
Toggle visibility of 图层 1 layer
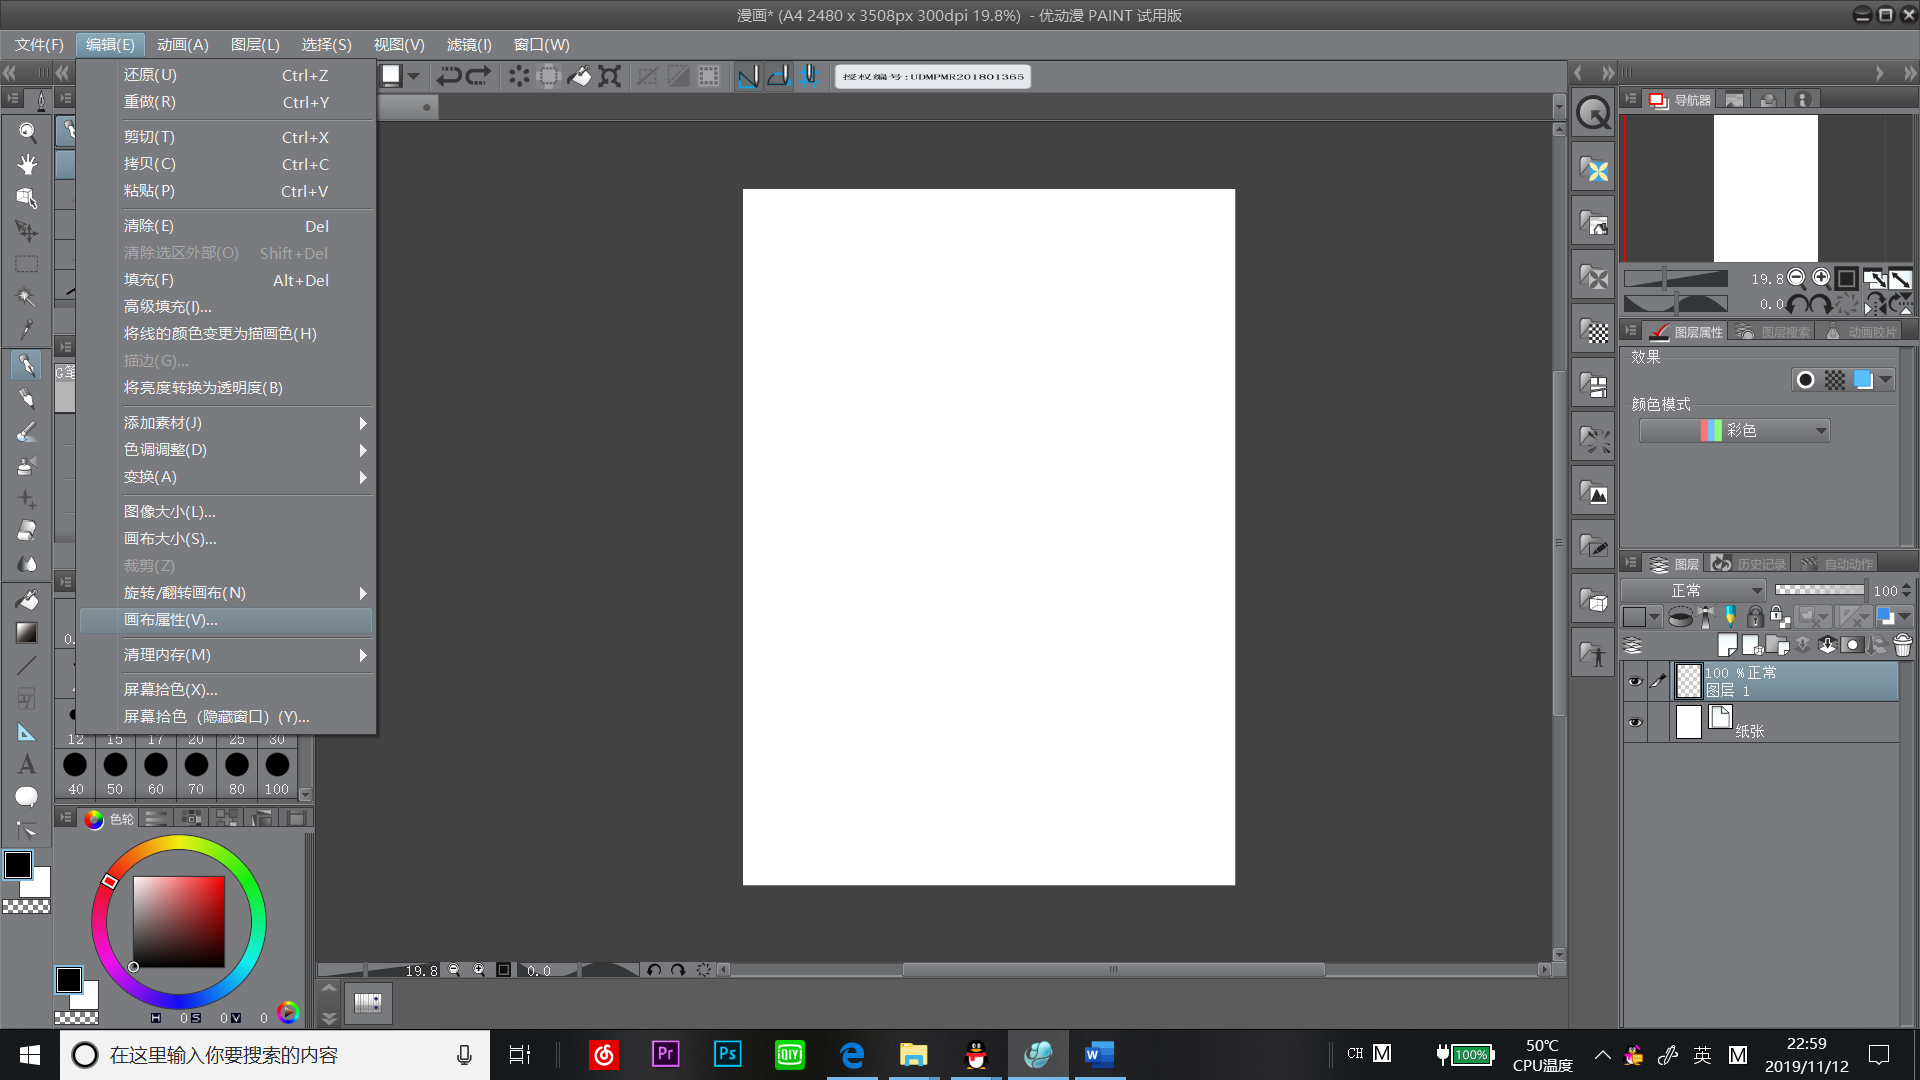pos(1635,682)
